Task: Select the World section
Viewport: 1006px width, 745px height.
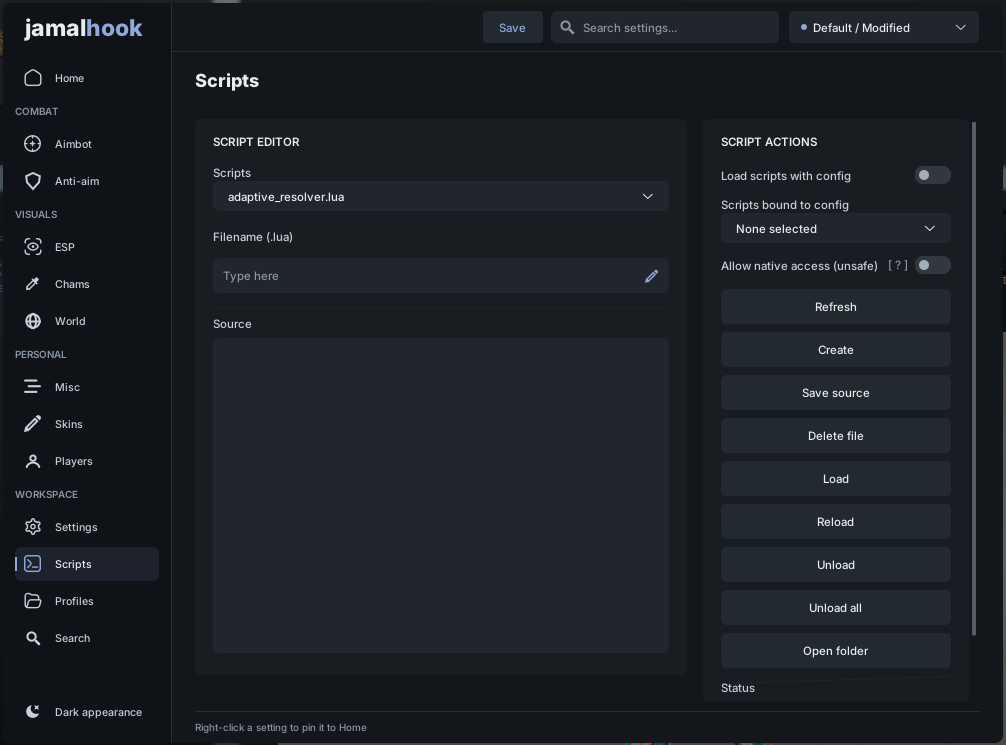Action: point(87,321)
